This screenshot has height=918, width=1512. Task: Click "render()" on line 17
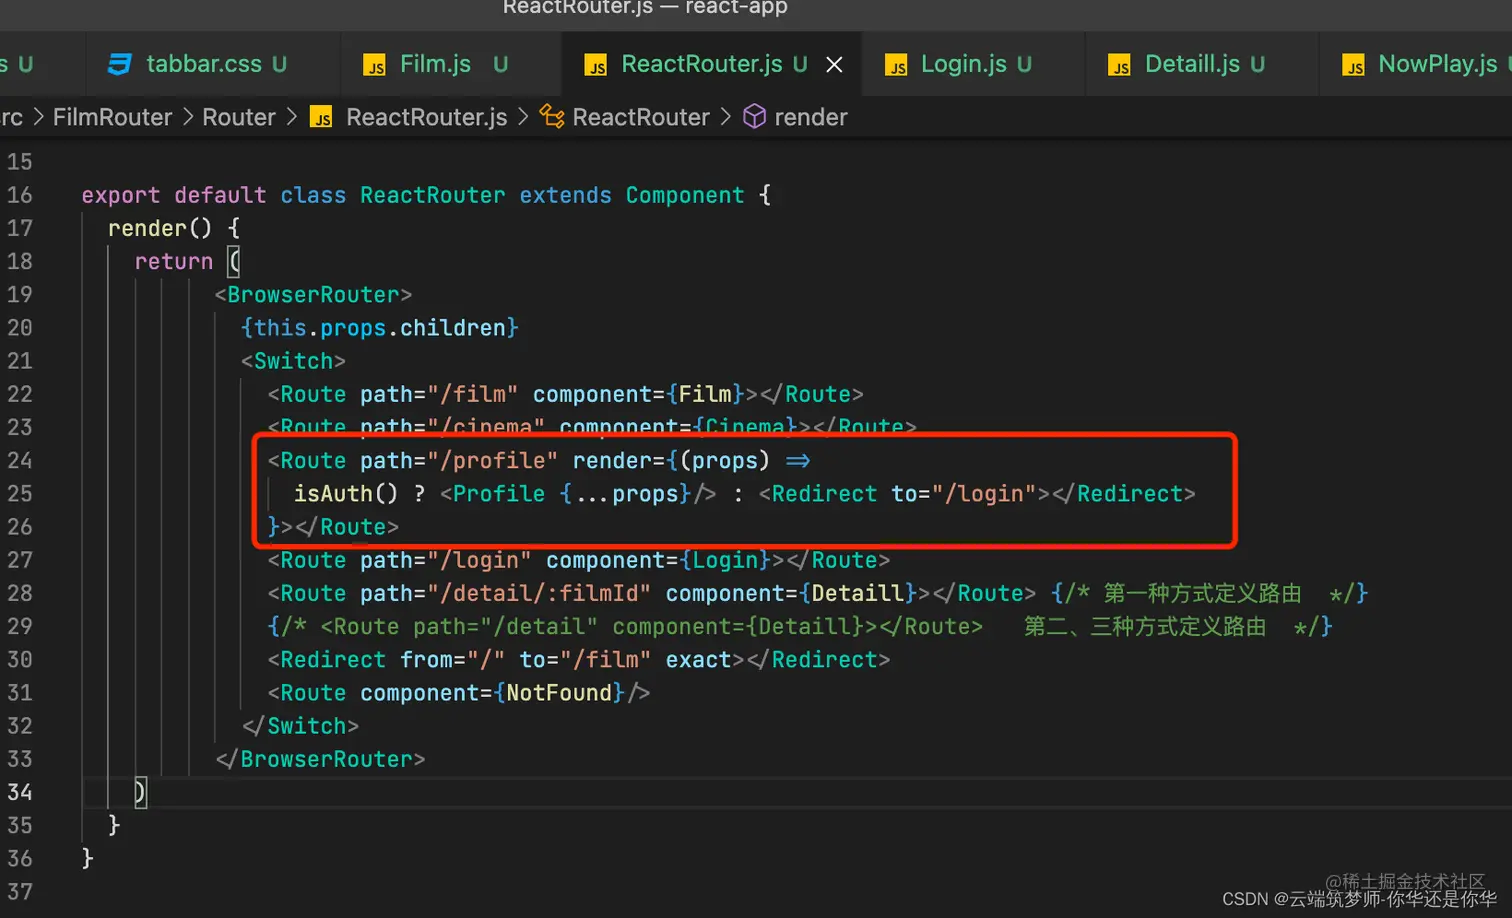pos(160,228)
